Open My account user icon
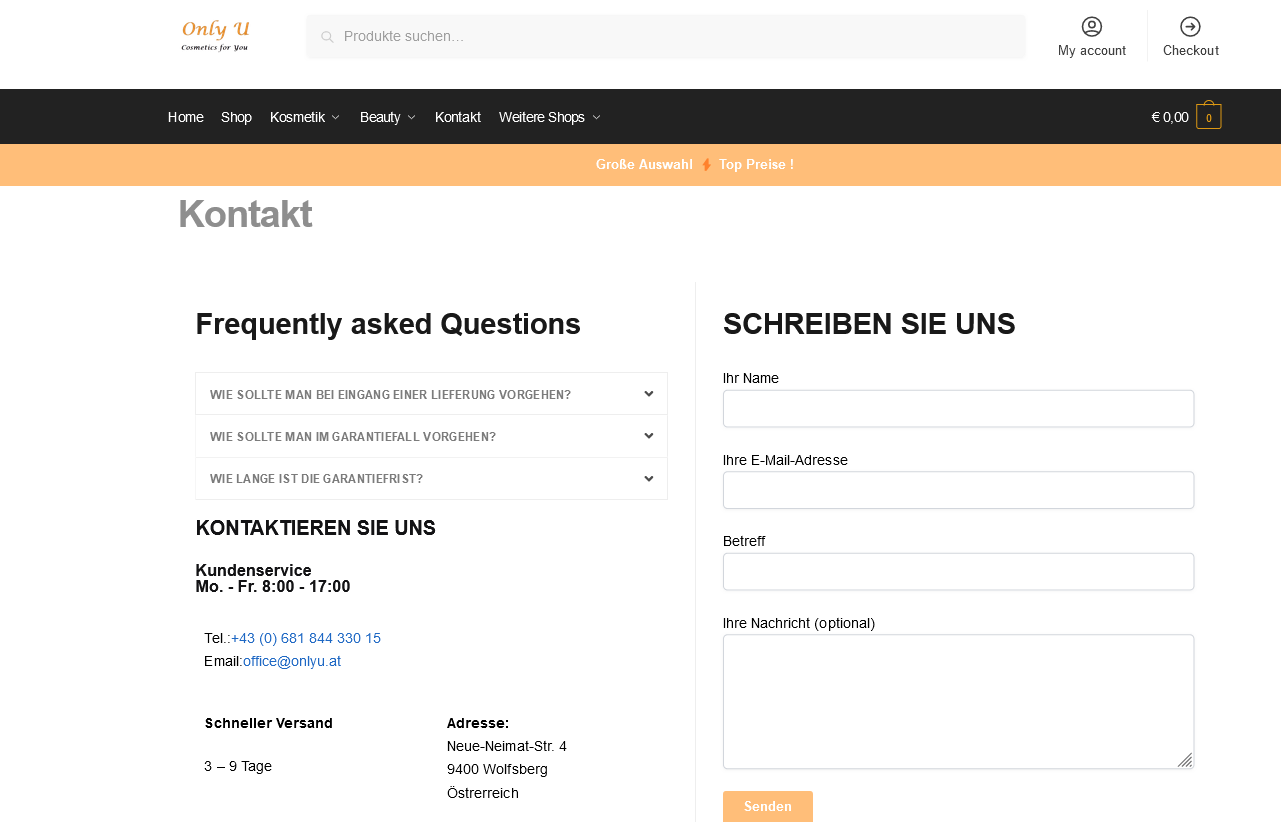1281x822 pixels. (1091, 27)
